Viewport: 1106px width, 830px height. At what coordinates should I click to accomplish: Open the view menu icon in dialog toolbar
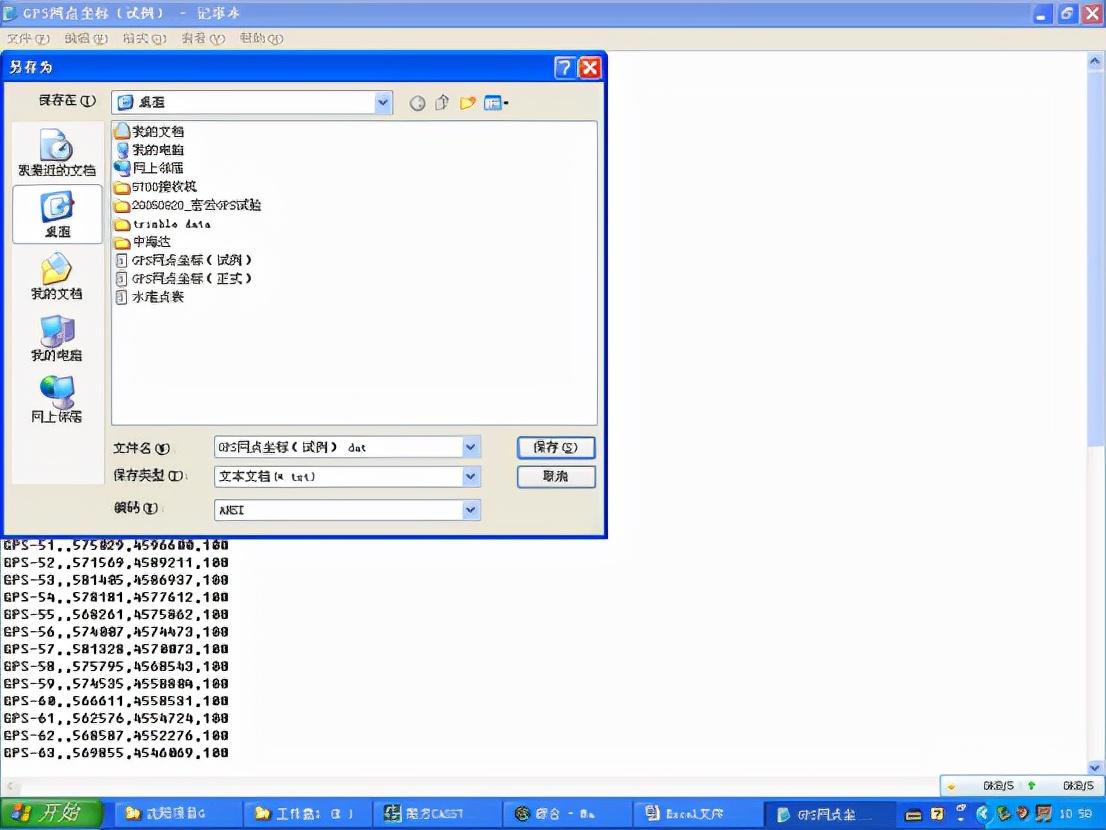(x=496, y=103)
